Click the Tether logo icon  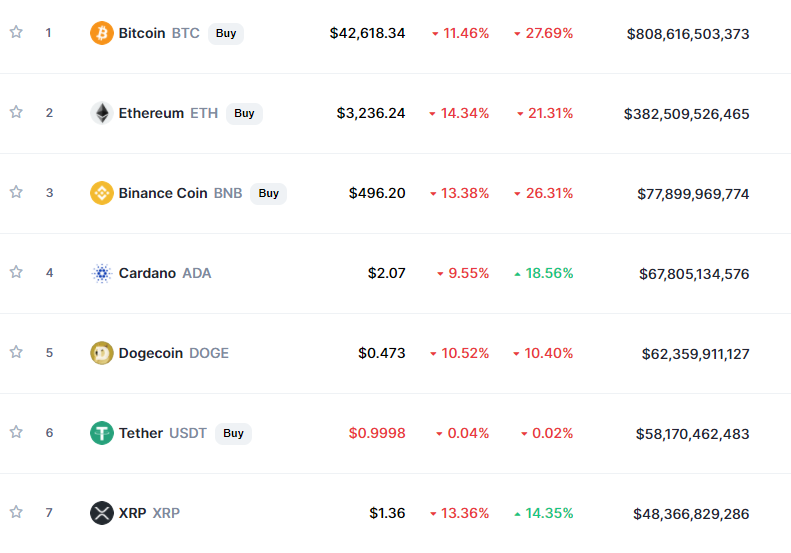(102, 433)
